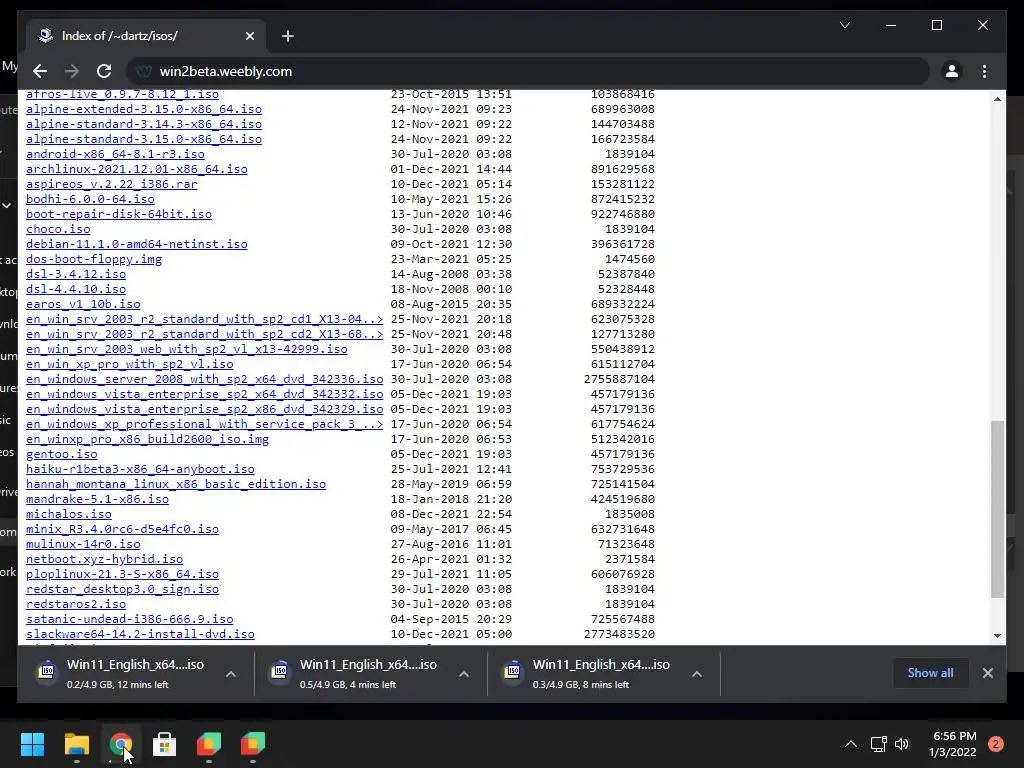
Task: Reload the page with the refresh icon
Action: (x=104, y=71)
